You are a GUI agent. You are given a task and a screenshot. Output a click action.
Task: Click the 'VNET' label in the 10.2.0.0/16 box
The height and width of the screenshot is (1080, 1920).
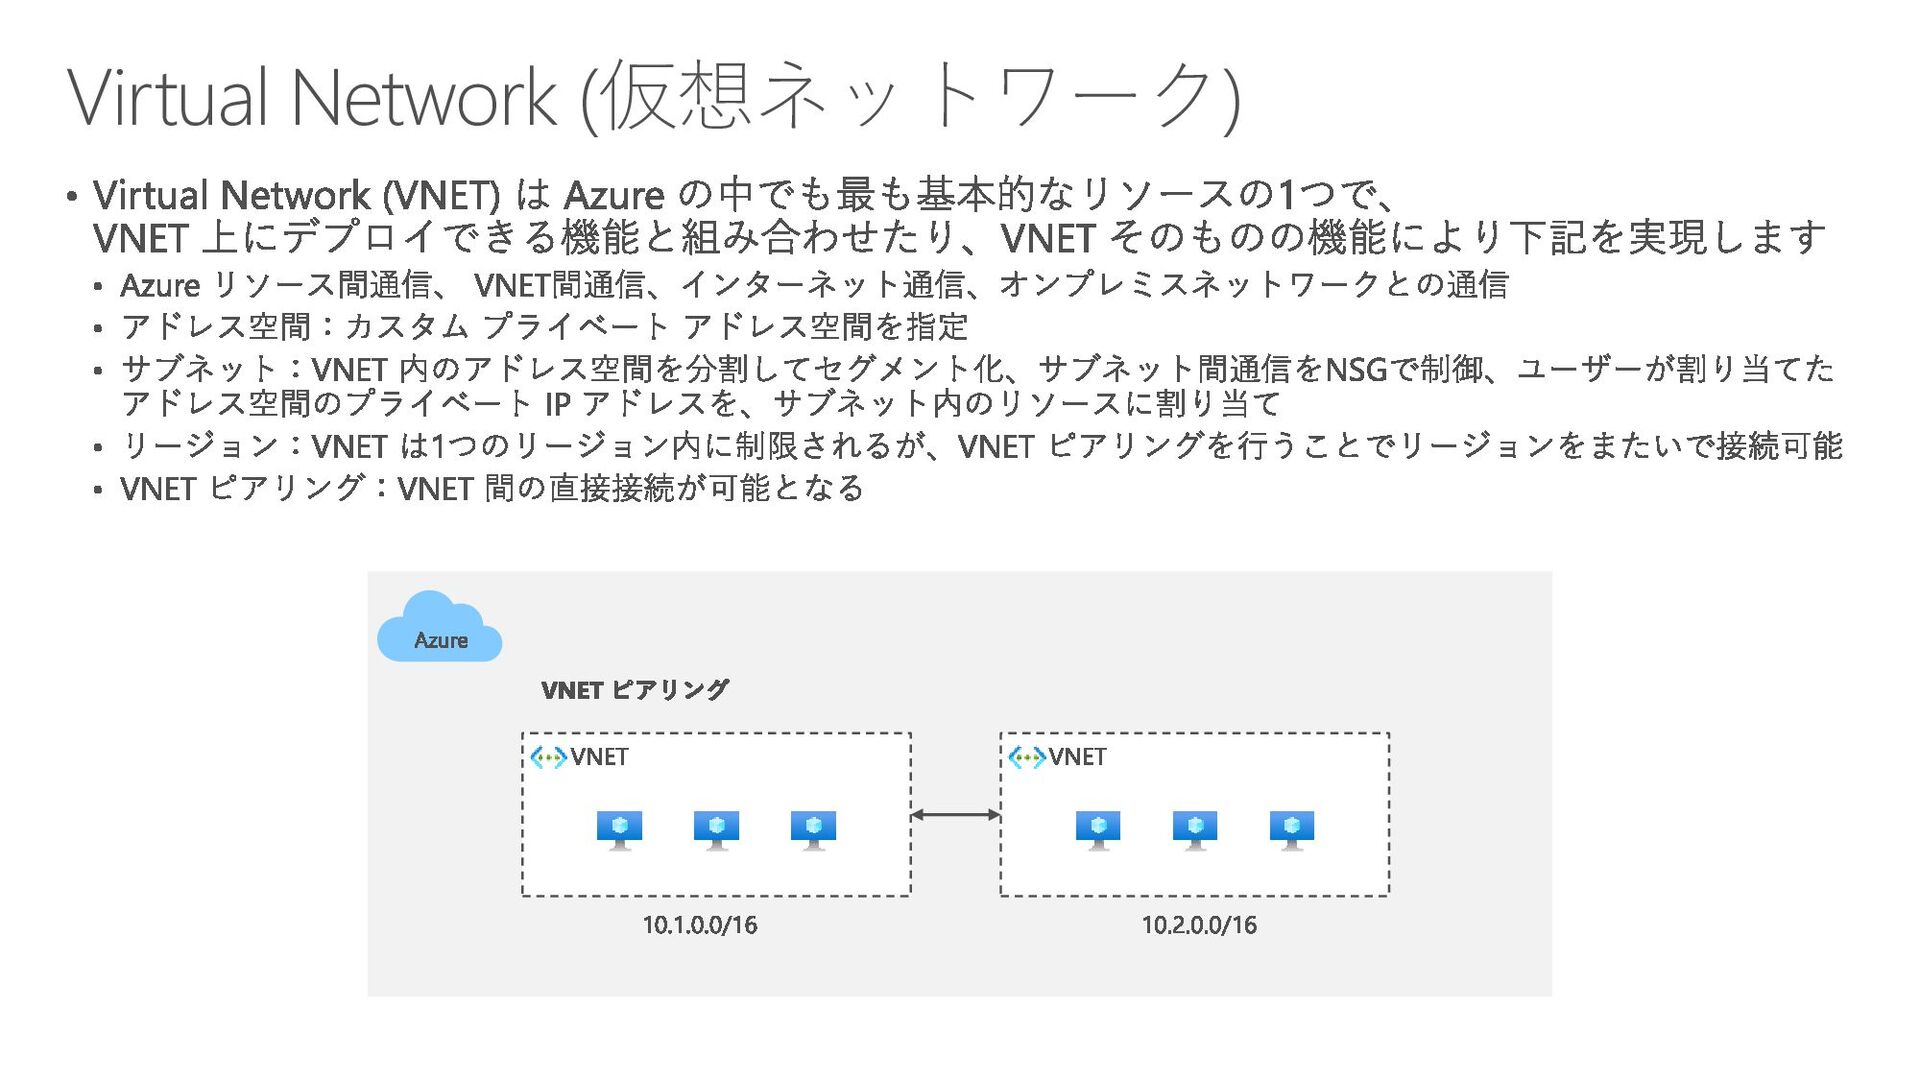pyautogui.click(x=1077, y=757)
